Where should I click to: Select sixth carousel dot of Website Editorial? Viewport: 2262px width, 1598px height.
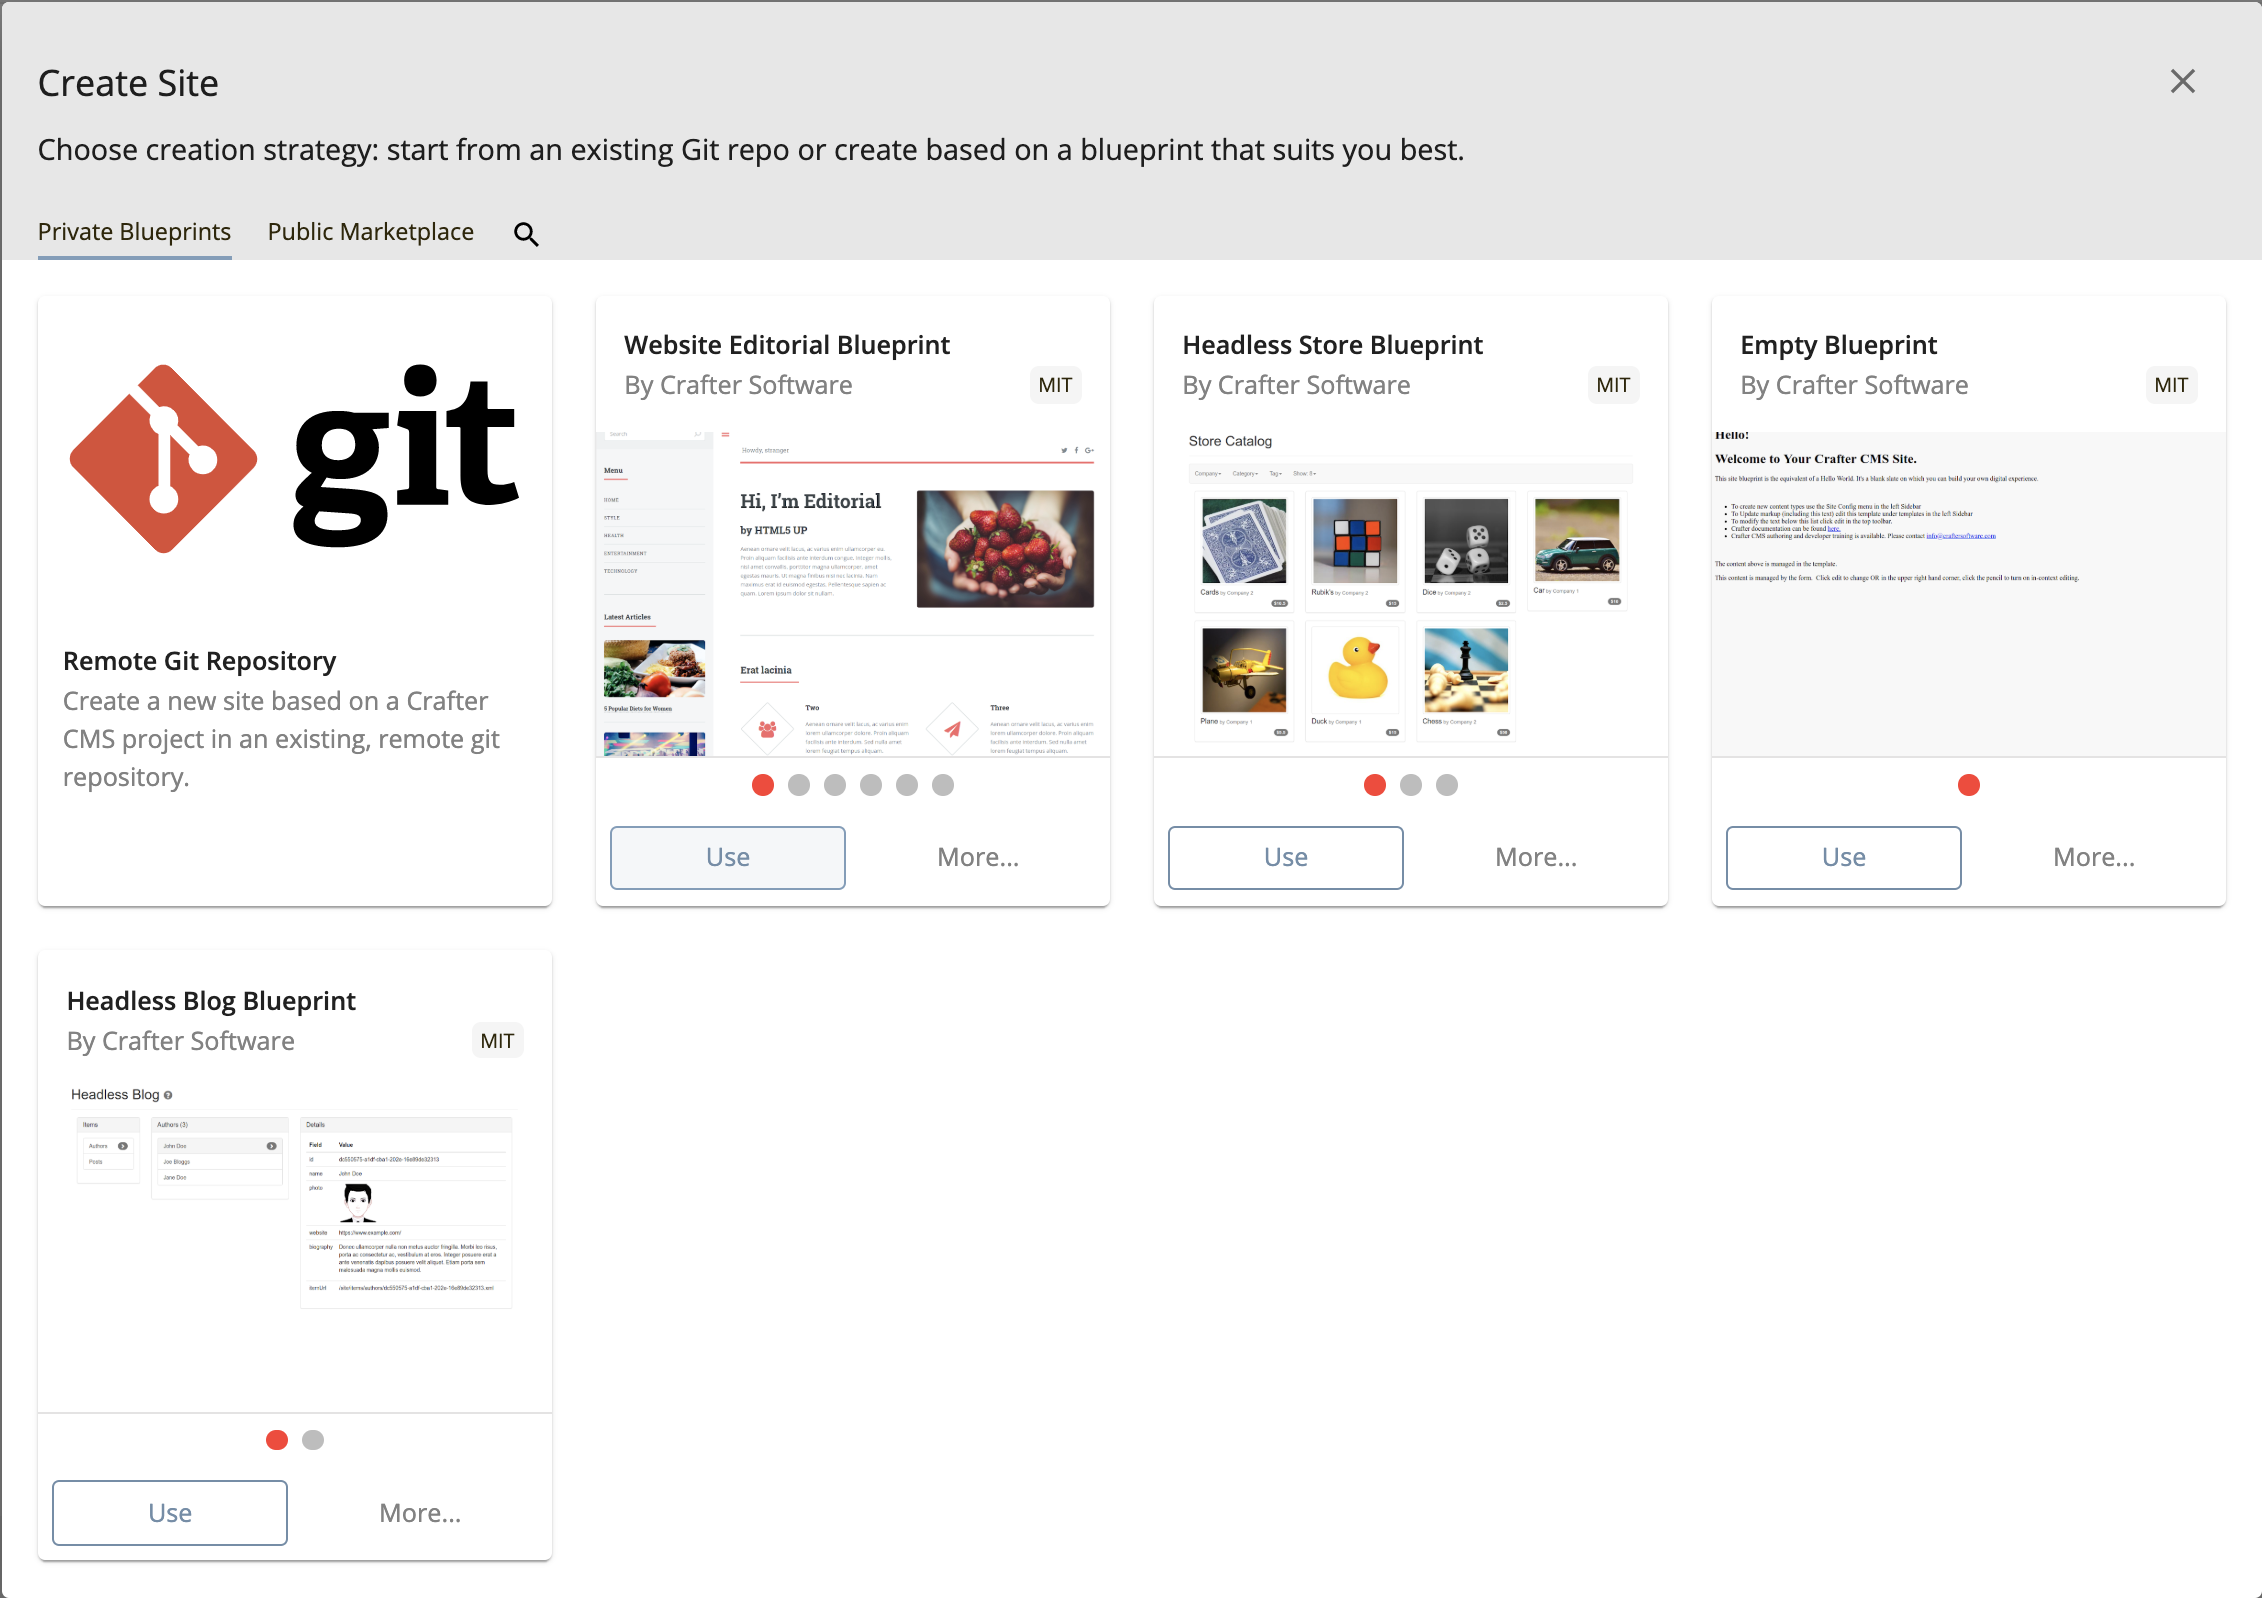(x=943, y=785)
